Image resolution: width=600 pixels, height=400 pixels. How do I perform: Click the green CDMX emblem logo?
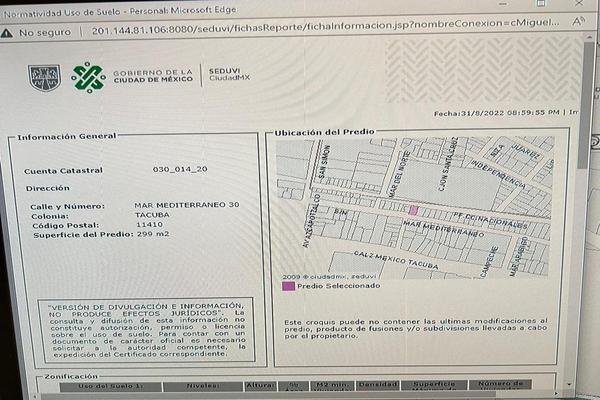point(88,77)
